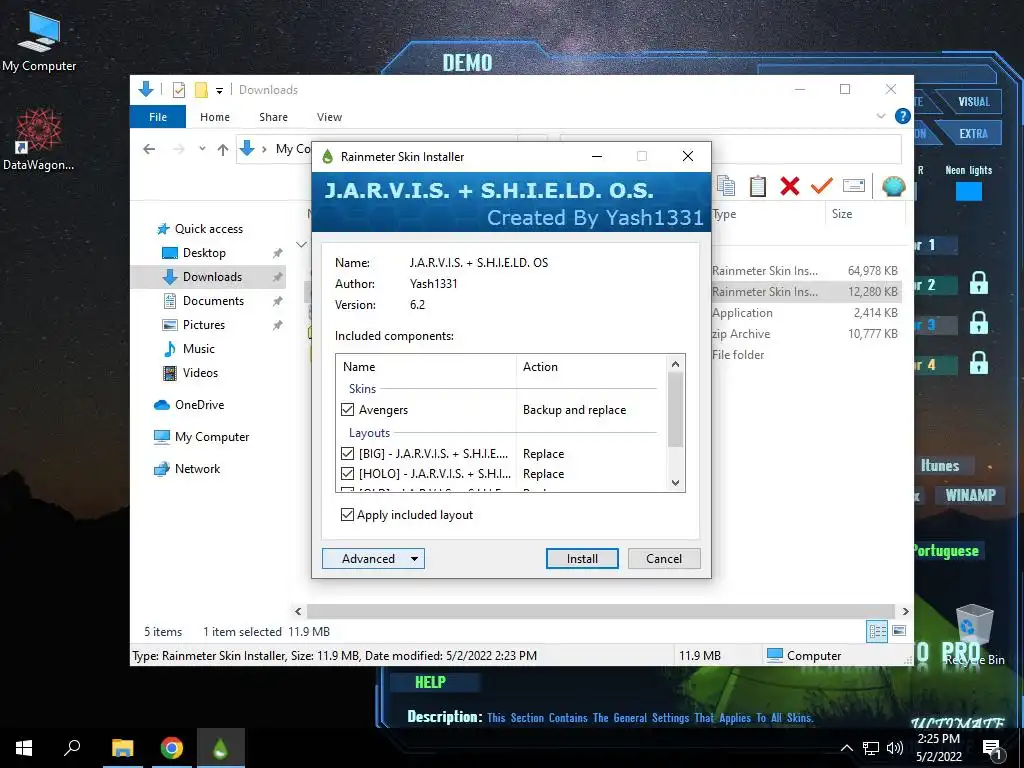Open the Home ribbon tab

(x=215, y=117)
